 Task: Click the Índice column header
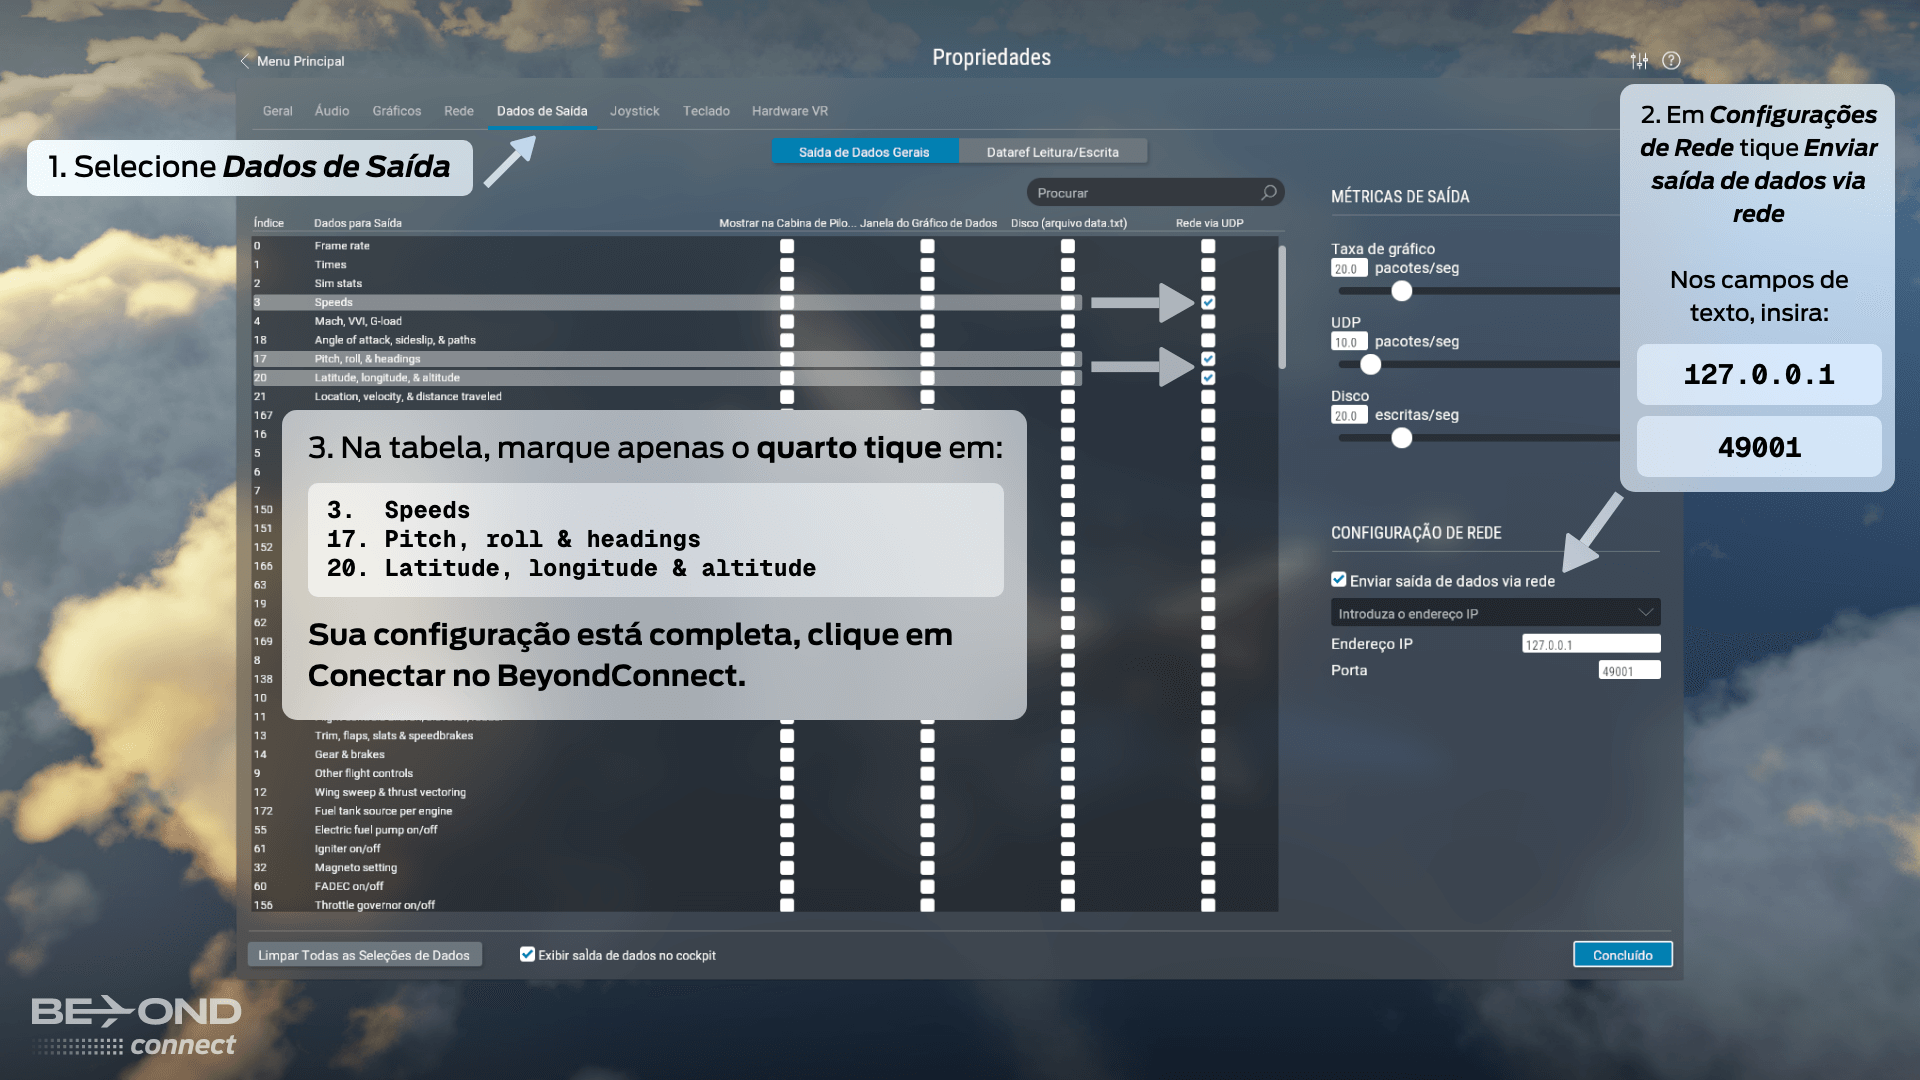click(269, 223)
